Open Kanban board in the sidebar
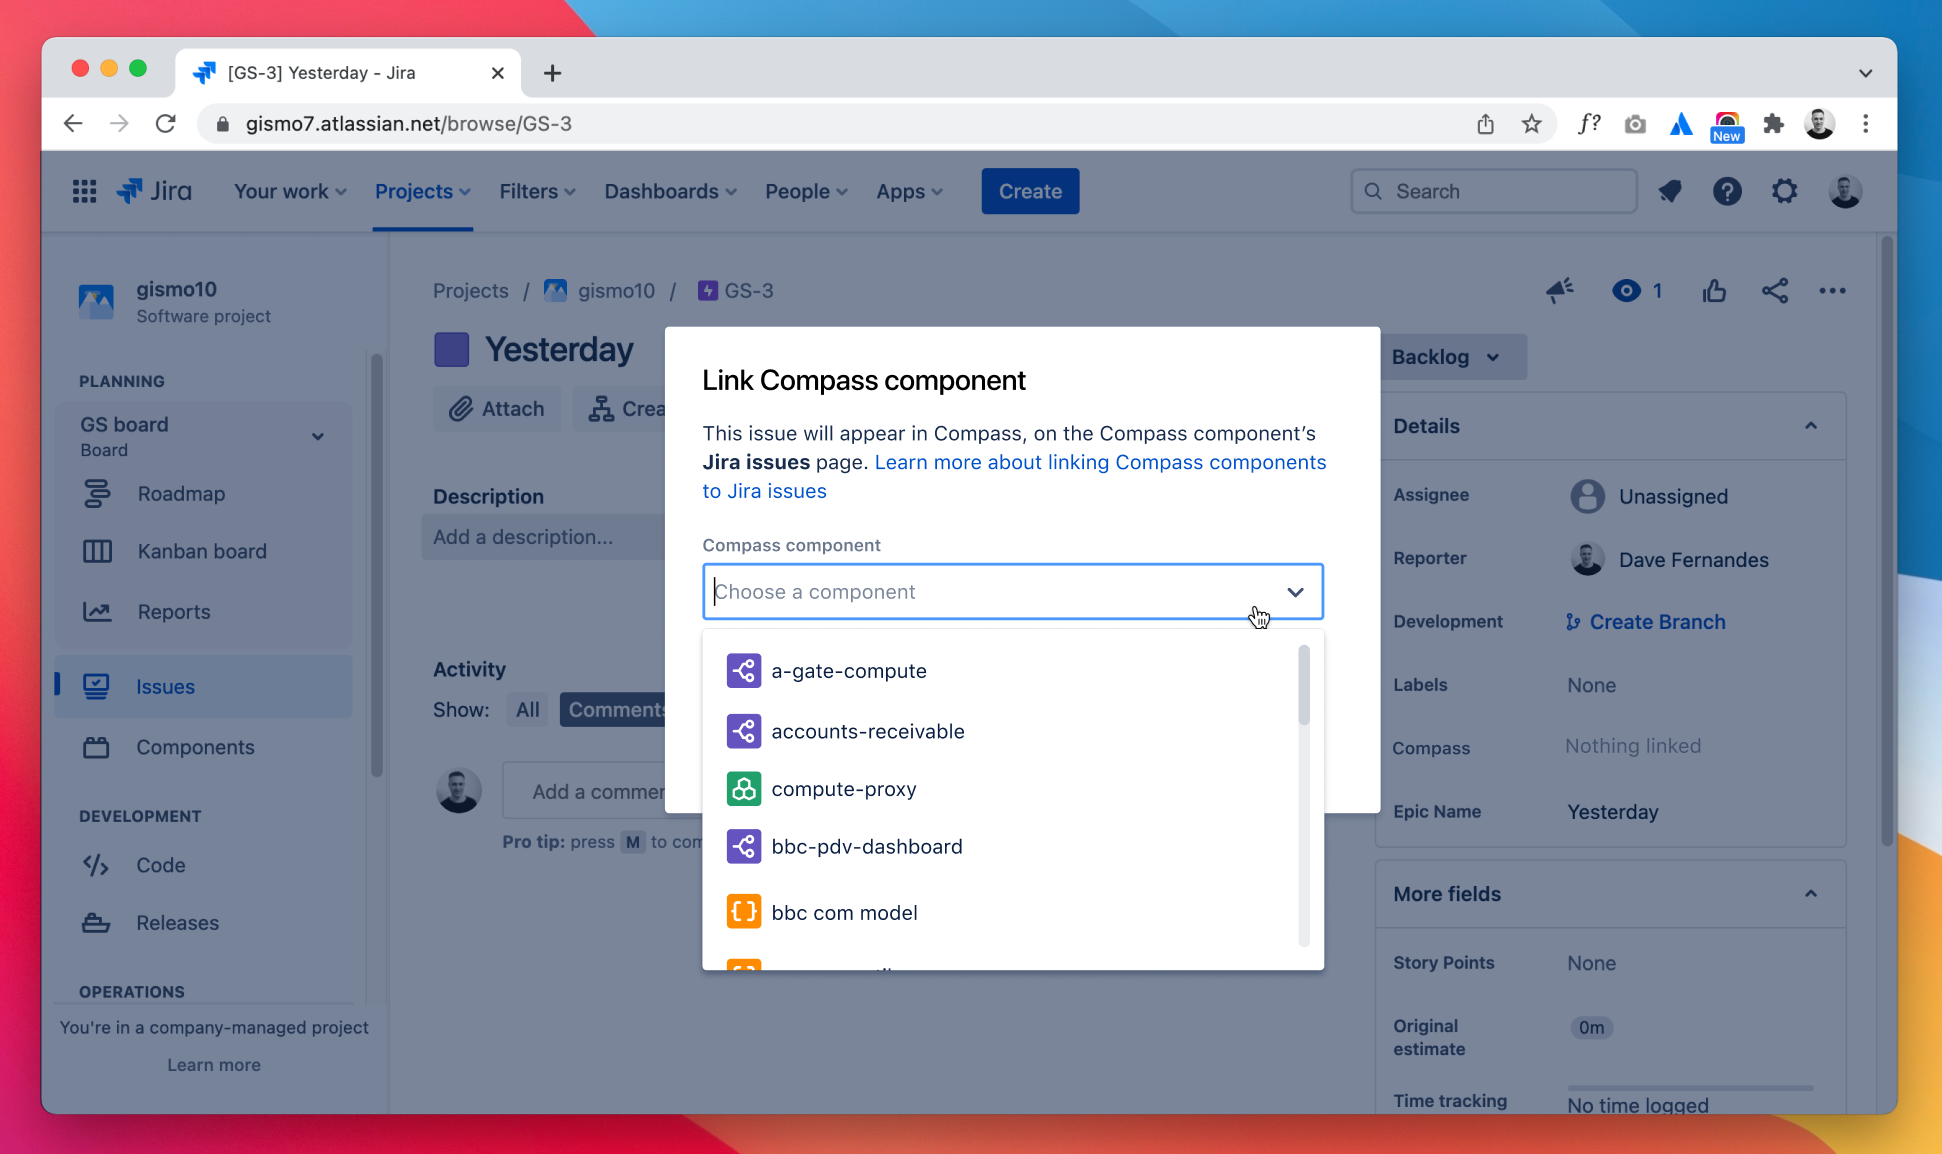The width and height of the screenshot is (1942, 1154). click(203, 551)
